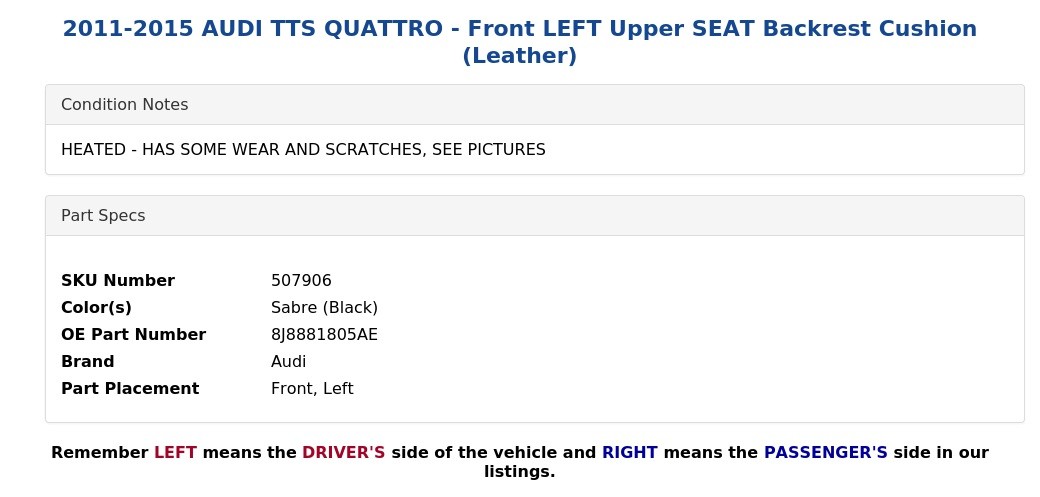Click the OE Part Number label
1040x497 pixels.
133,334
